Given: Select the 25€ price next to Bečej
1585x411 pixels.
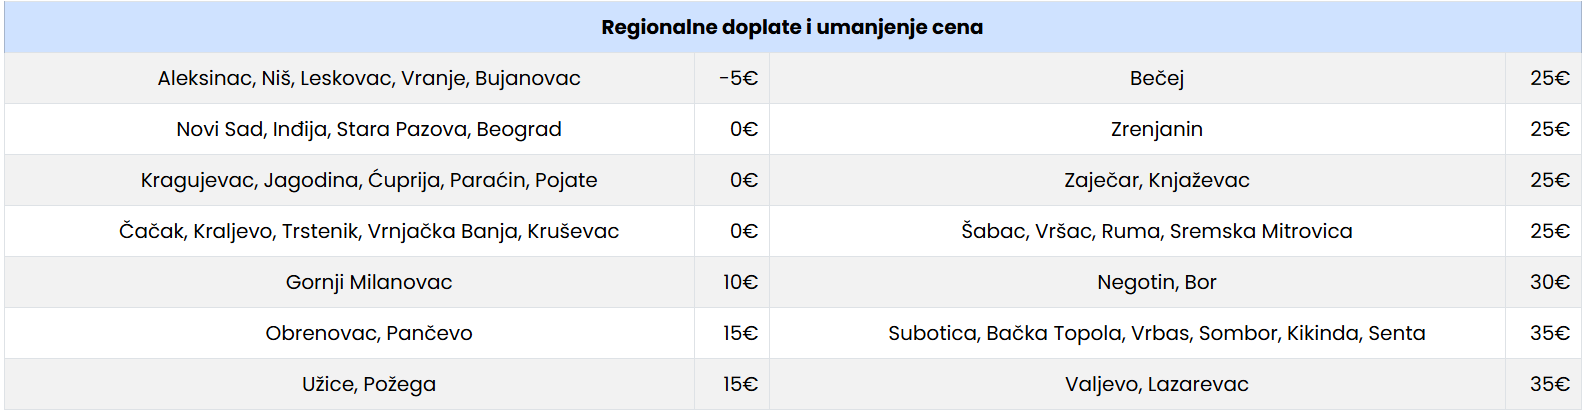Looking at the screenshot, I should click(1549, 78).
